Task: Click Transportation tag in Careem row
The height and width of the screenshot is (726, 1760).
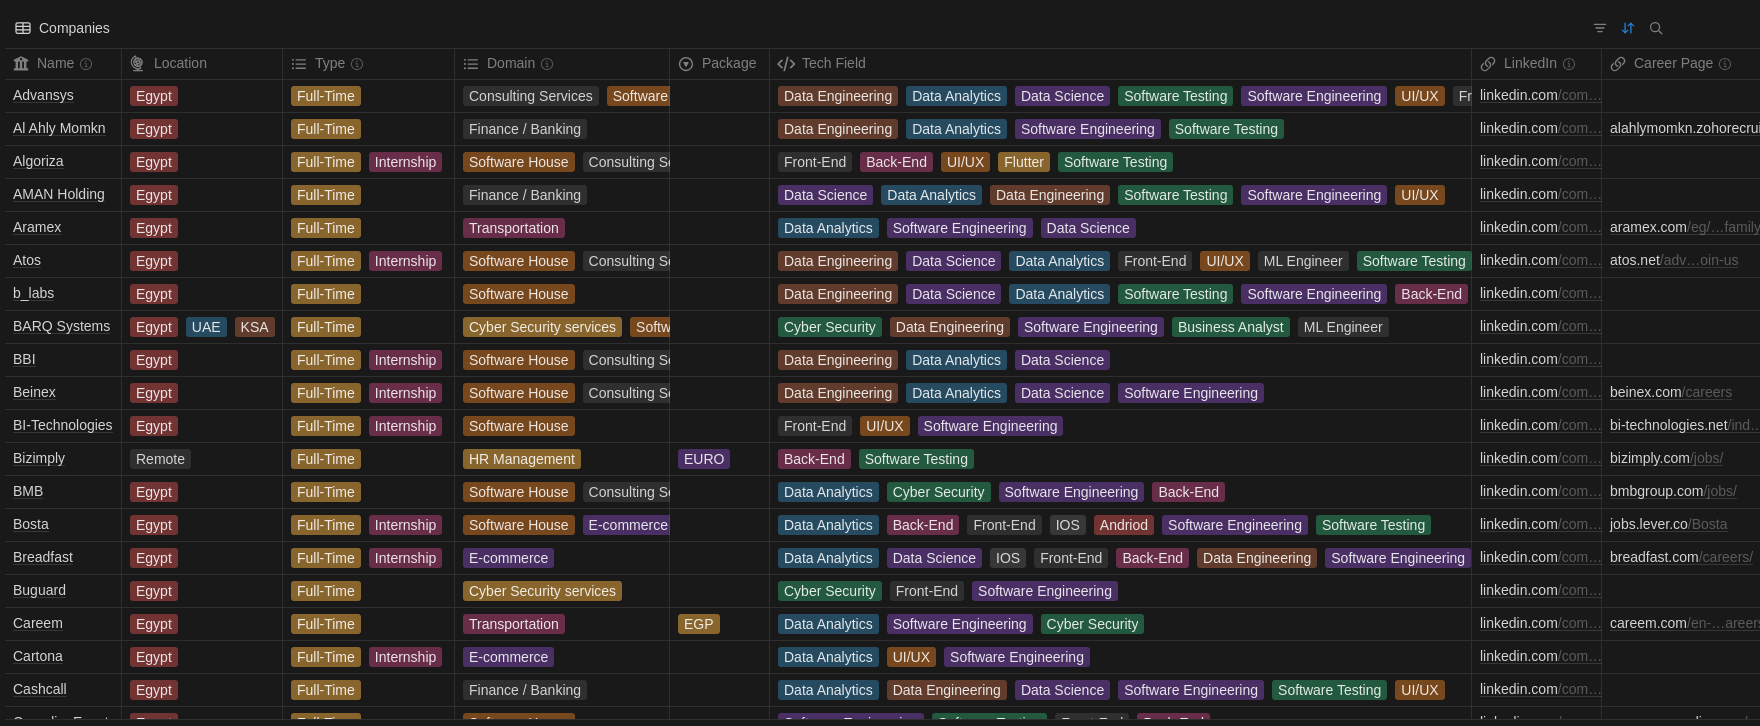Action: point(514,624)
